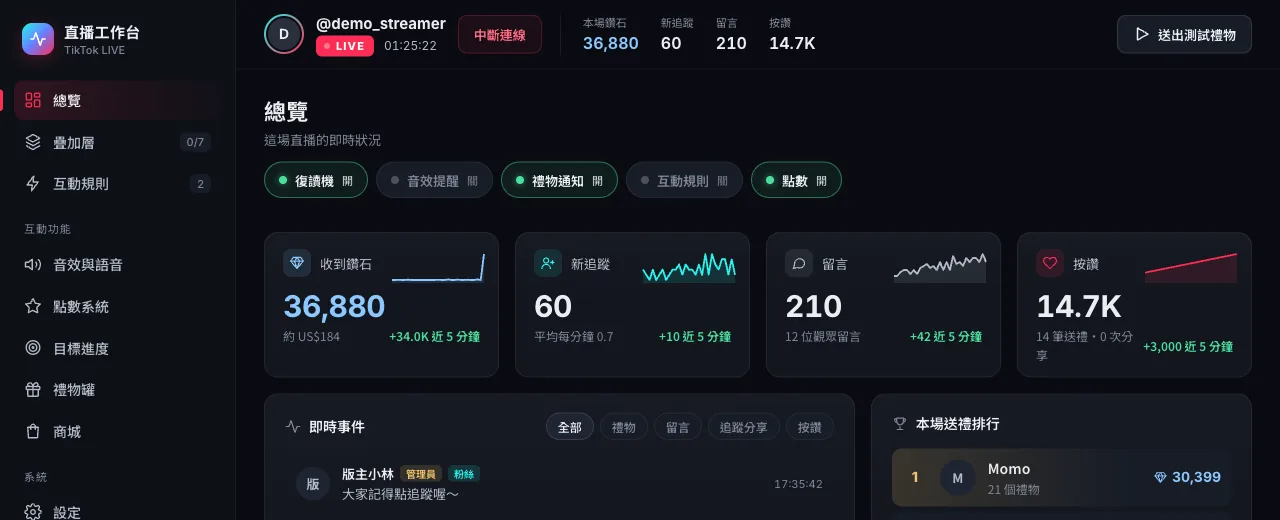
Task: Click the trophy icon beside 本場送禮排行
Action: [899, 424]
